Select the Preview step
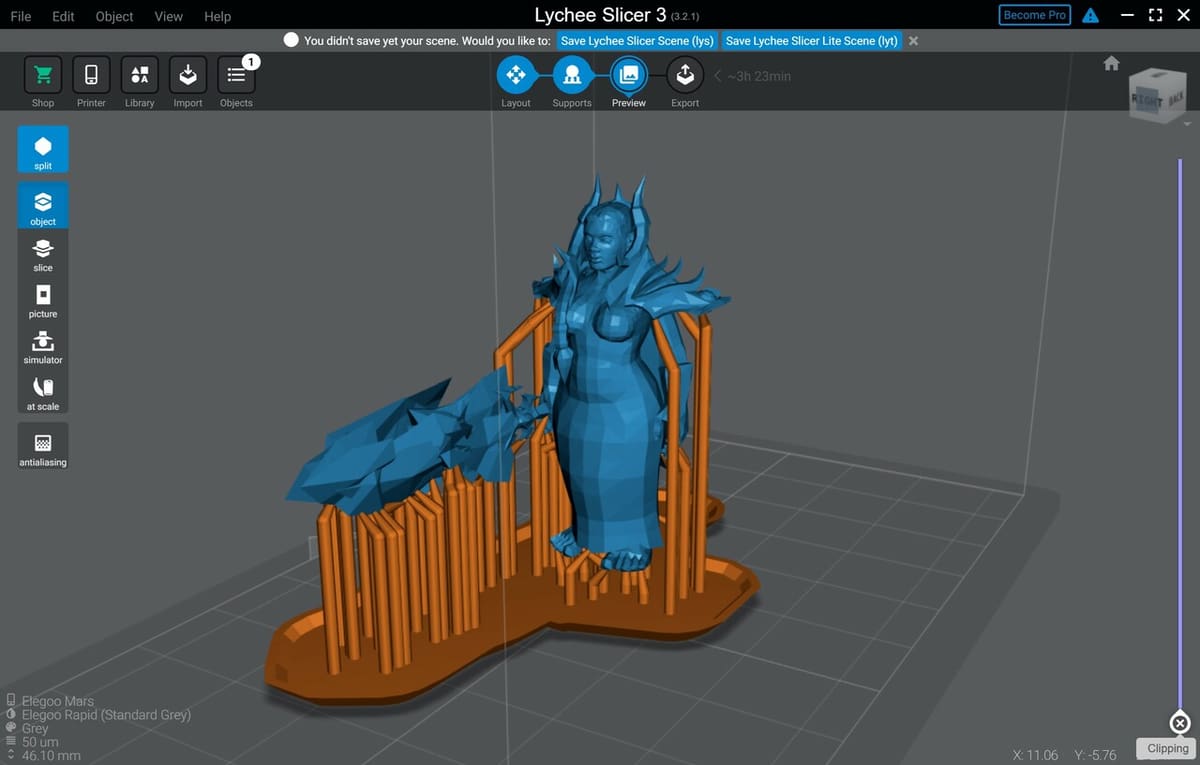1200x765 pixels. [629, 74]
